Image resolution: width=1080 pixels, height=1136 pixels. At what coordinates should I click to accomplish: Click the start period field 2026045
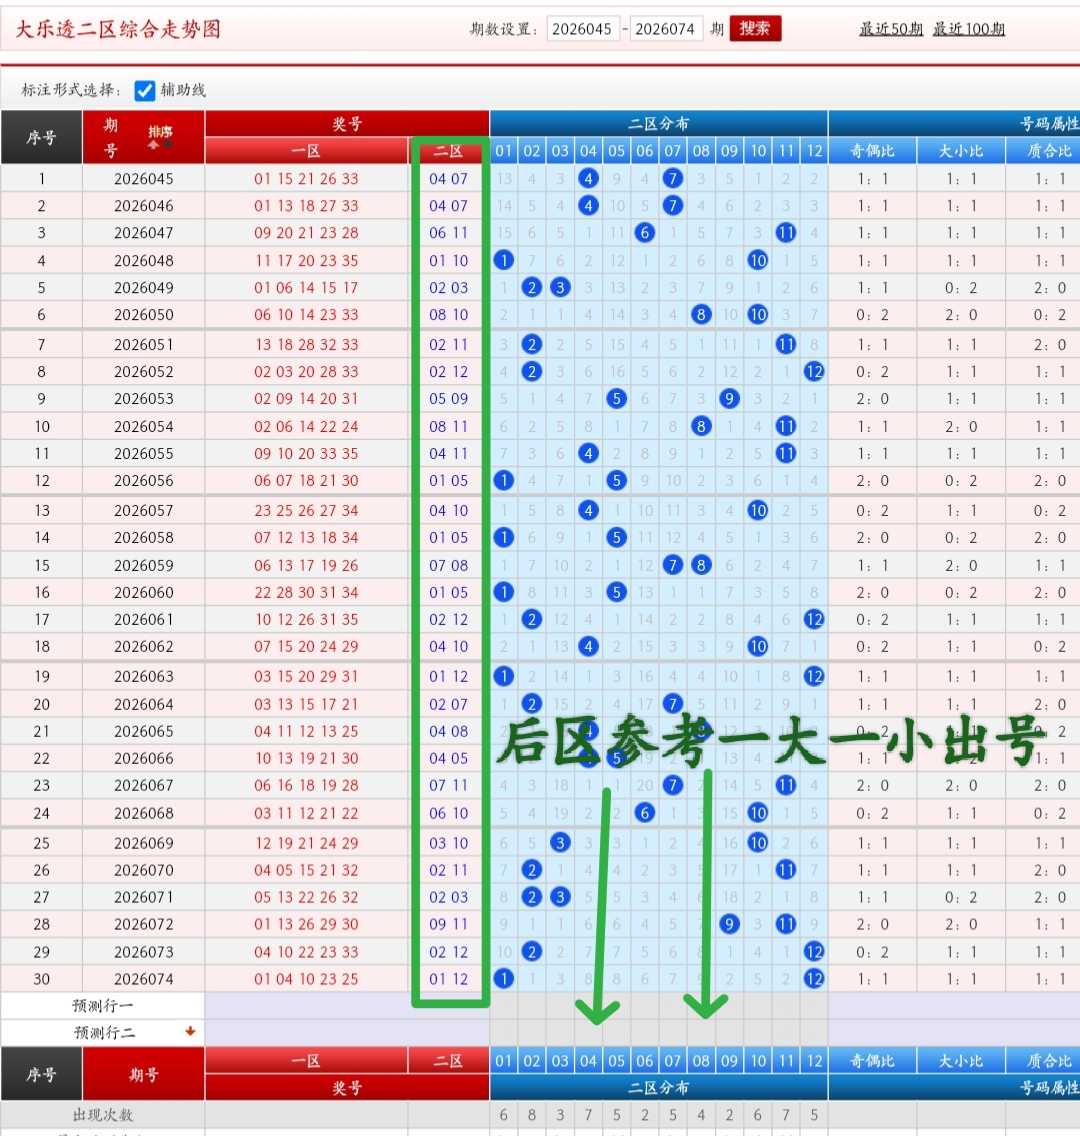(x=582, y=29)
